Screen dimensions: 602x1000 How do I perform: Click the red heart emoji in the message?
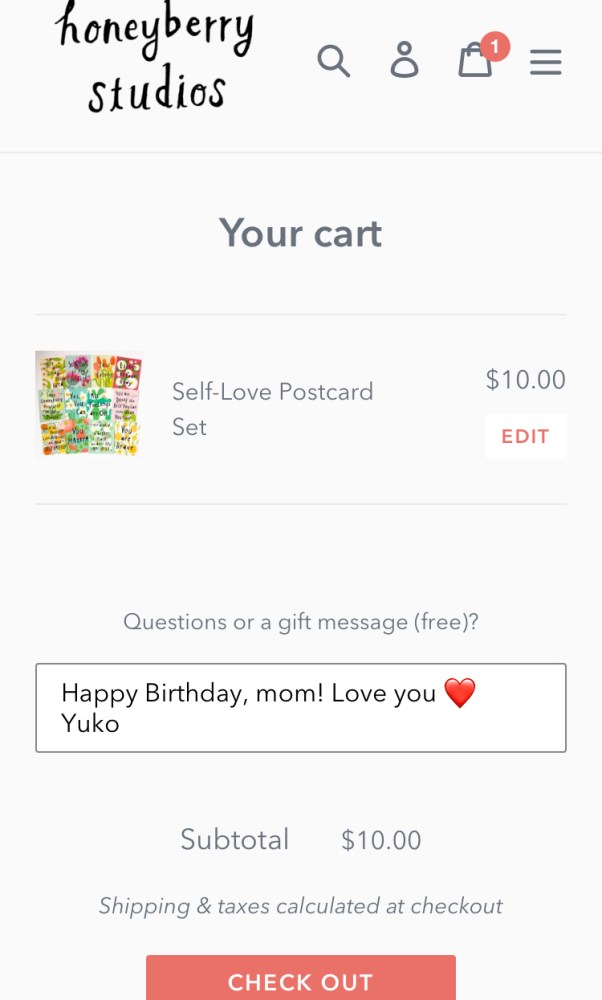point(459,693)
